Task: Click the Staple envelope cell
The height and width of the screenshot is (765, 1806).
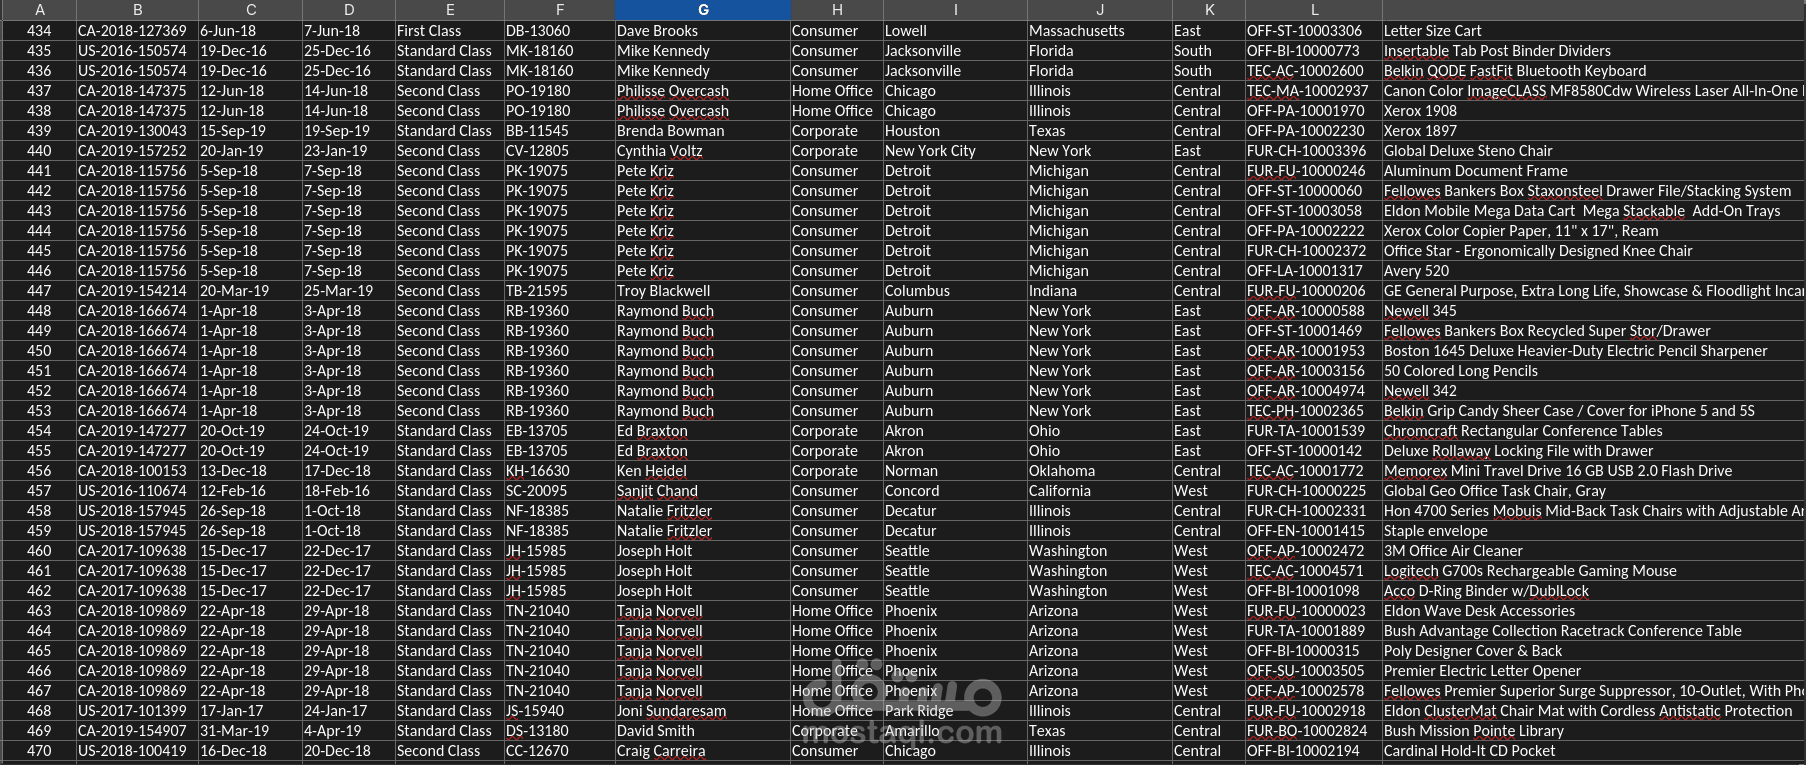Action: (1593, 531)
